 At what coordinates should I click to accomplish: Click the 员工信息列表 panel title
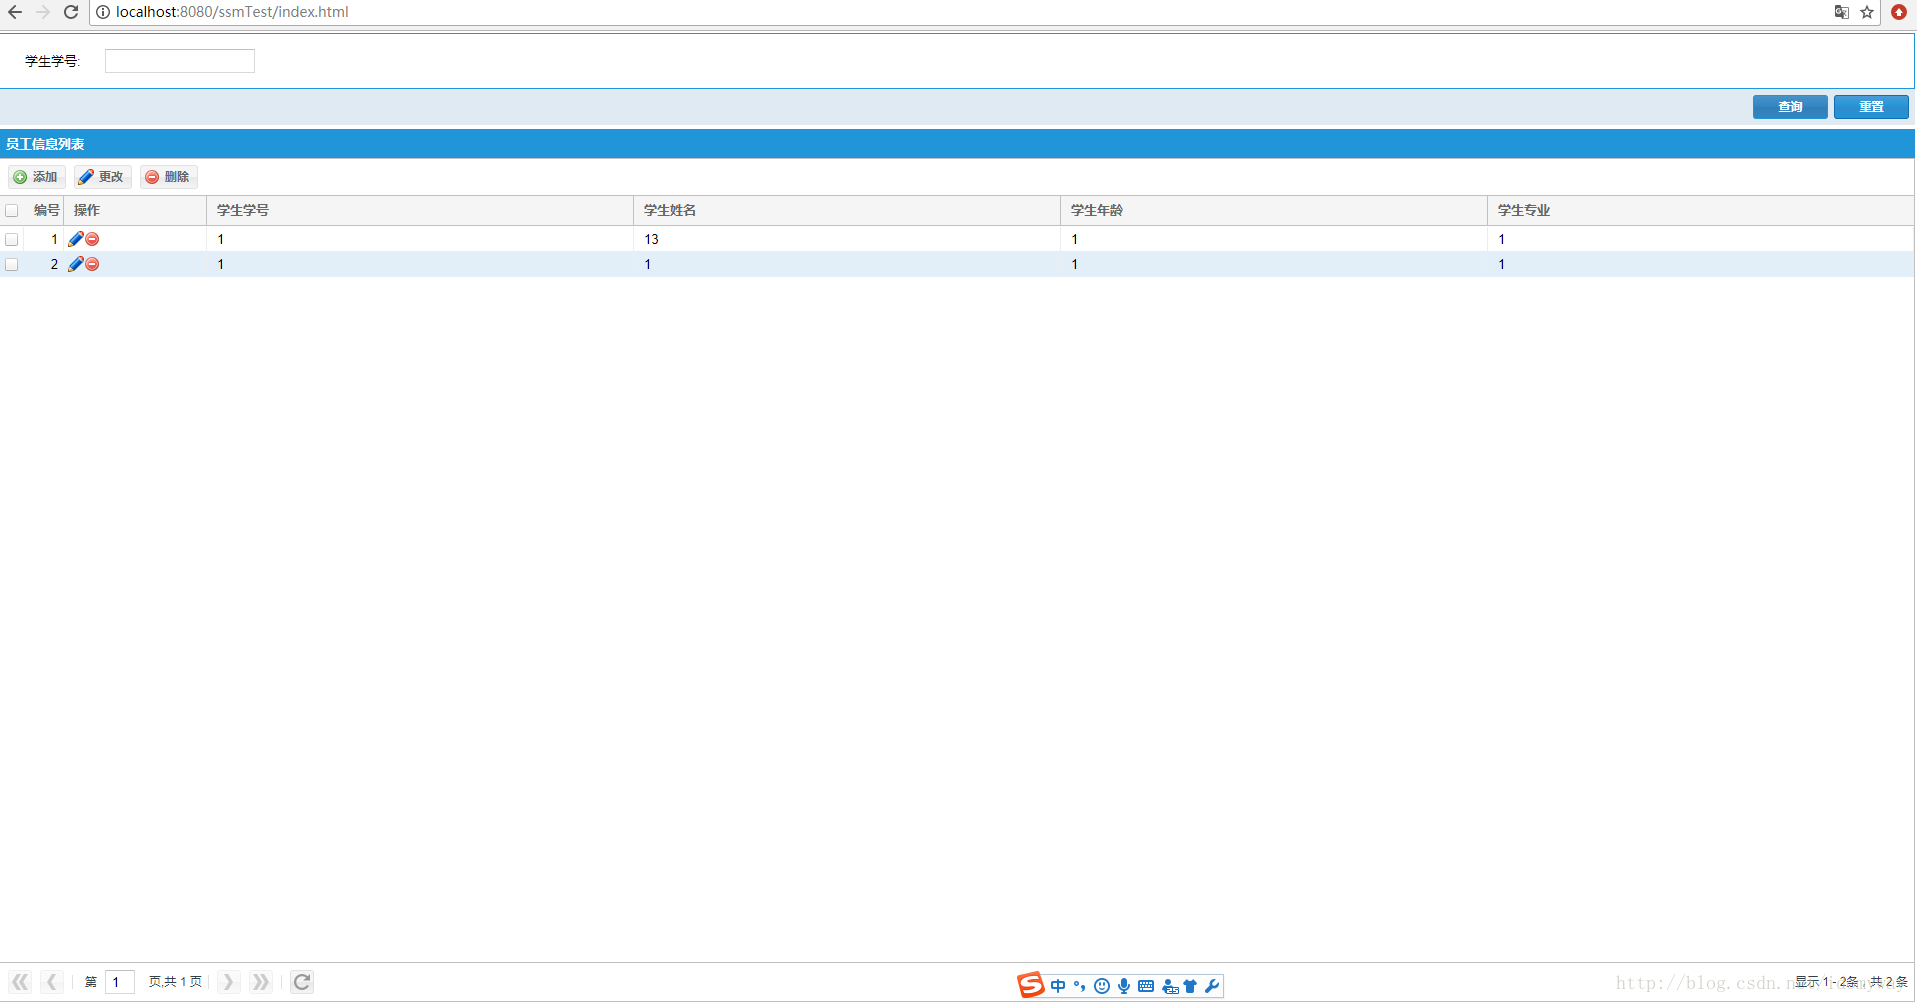(x=45, y=144)
